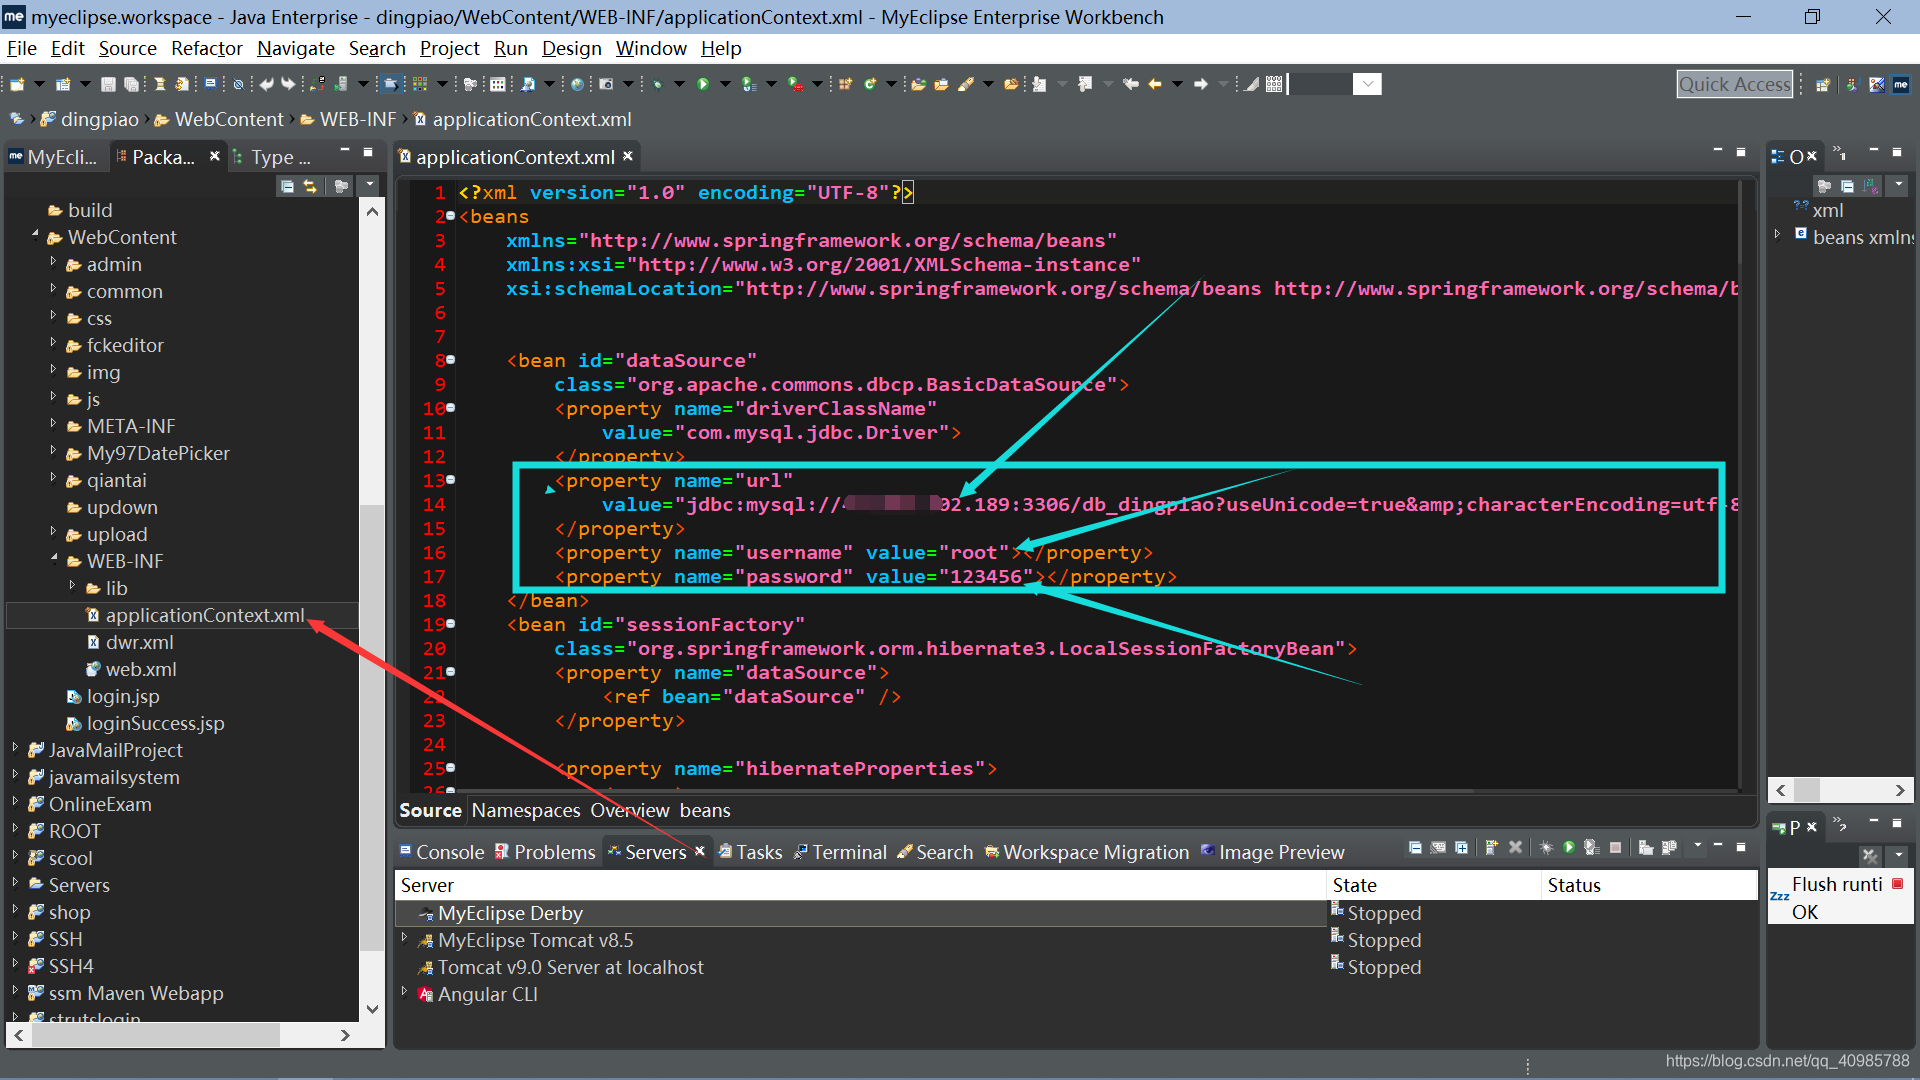
Task: Click the Window menu
Action: (651, 47)
